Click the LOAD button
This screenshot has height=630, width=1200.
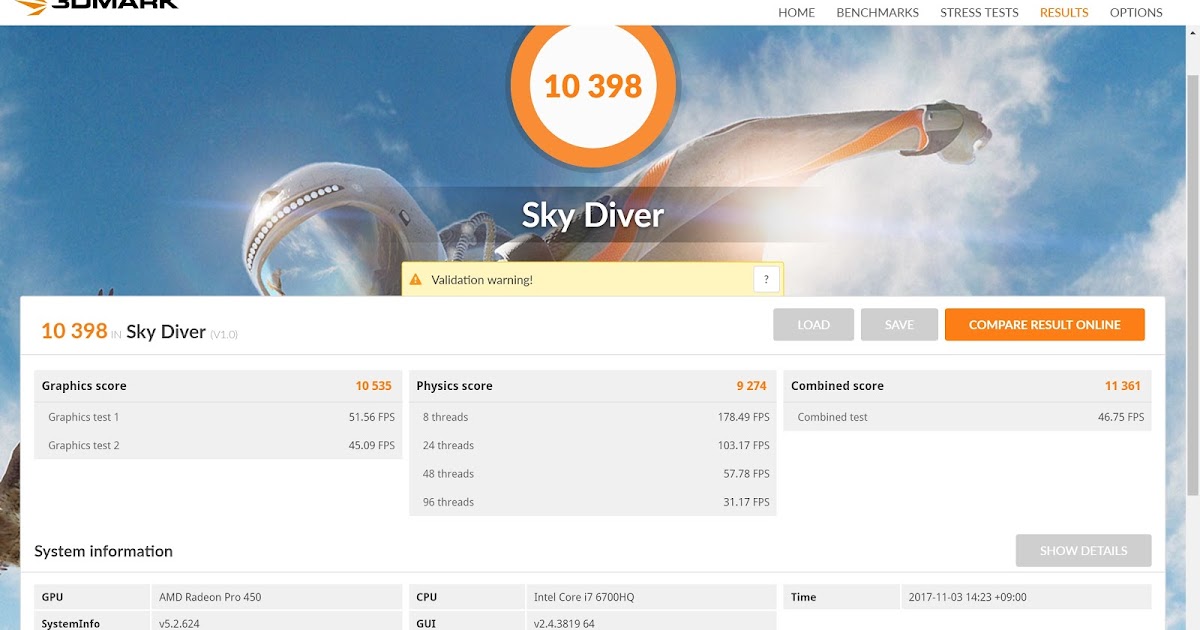(813, 325)
